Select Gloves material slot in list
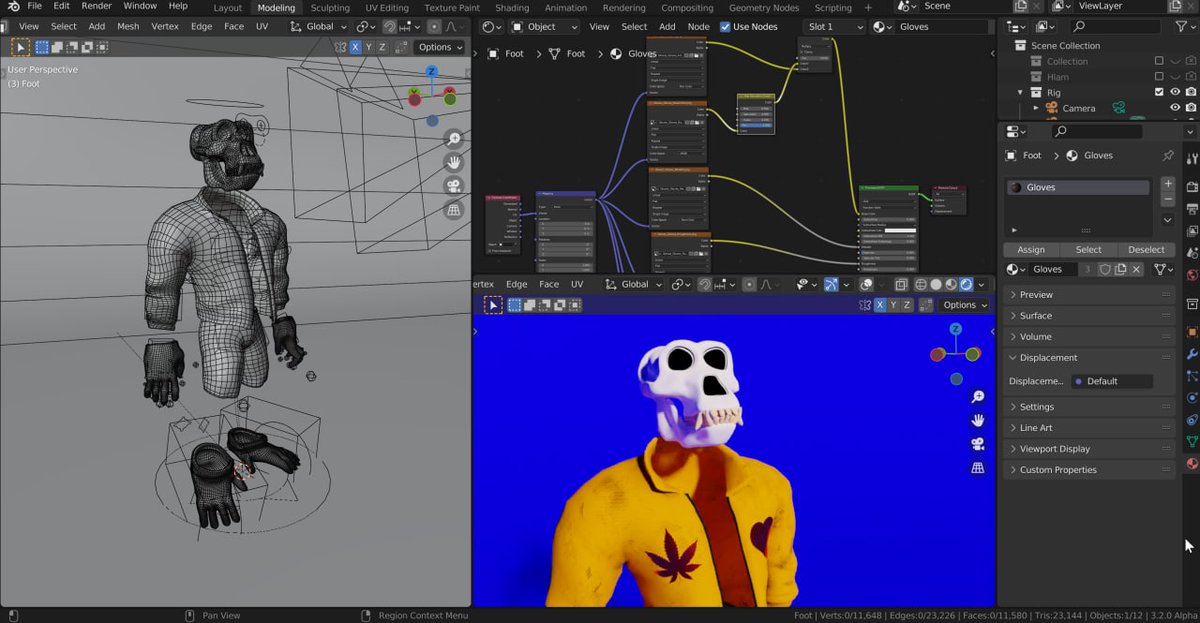This screenshot has width=1200, height=623. [x=1078, y=187]
